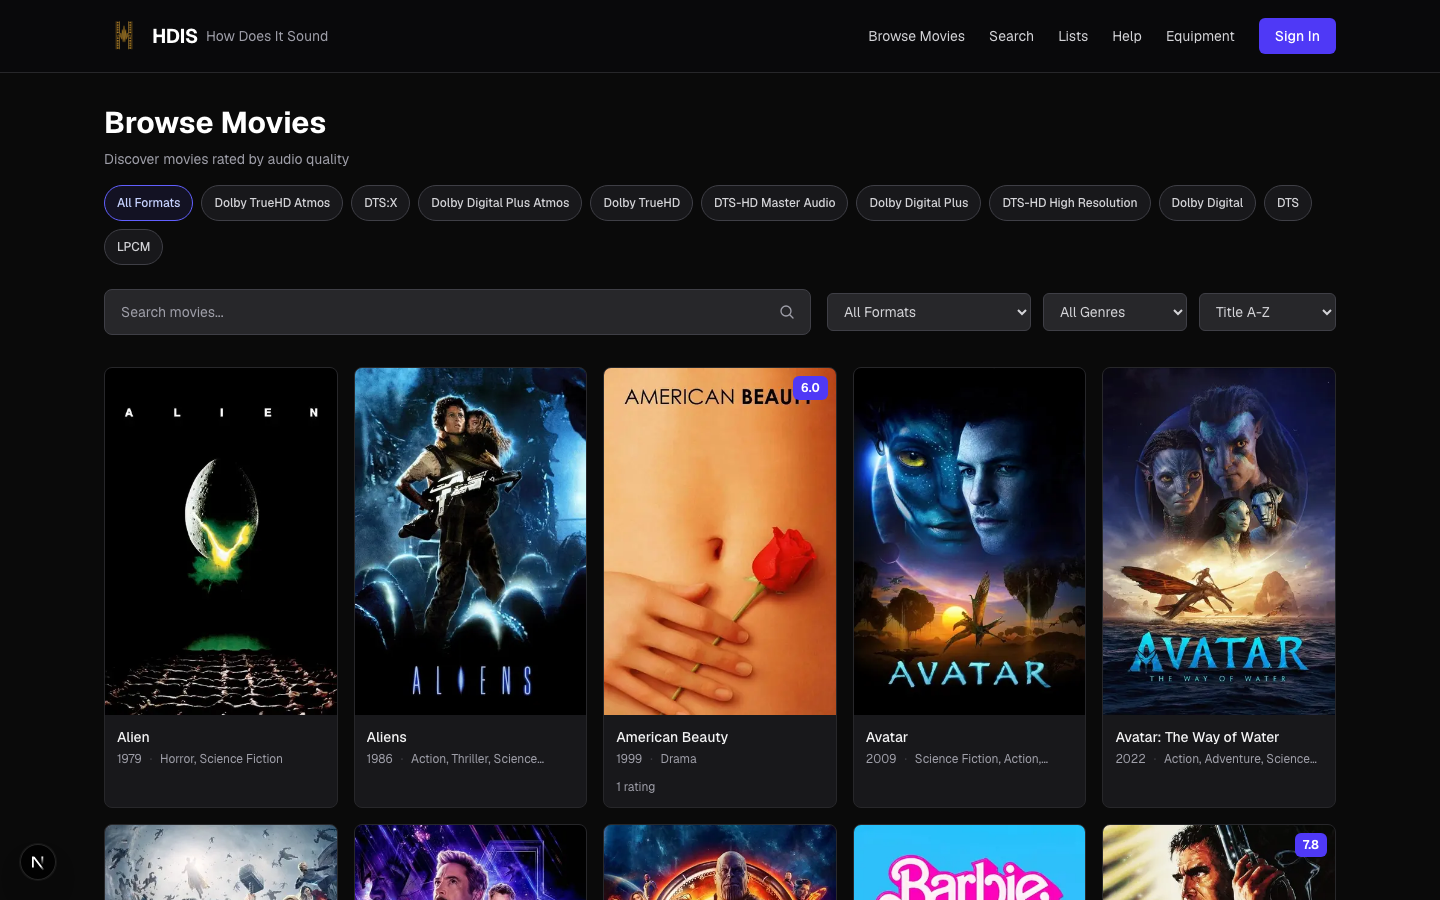Image resolution: width=1440 pixels, height=900 pixels.
Task: Filter by Dolby TrueHD chip
Action: 641,203
